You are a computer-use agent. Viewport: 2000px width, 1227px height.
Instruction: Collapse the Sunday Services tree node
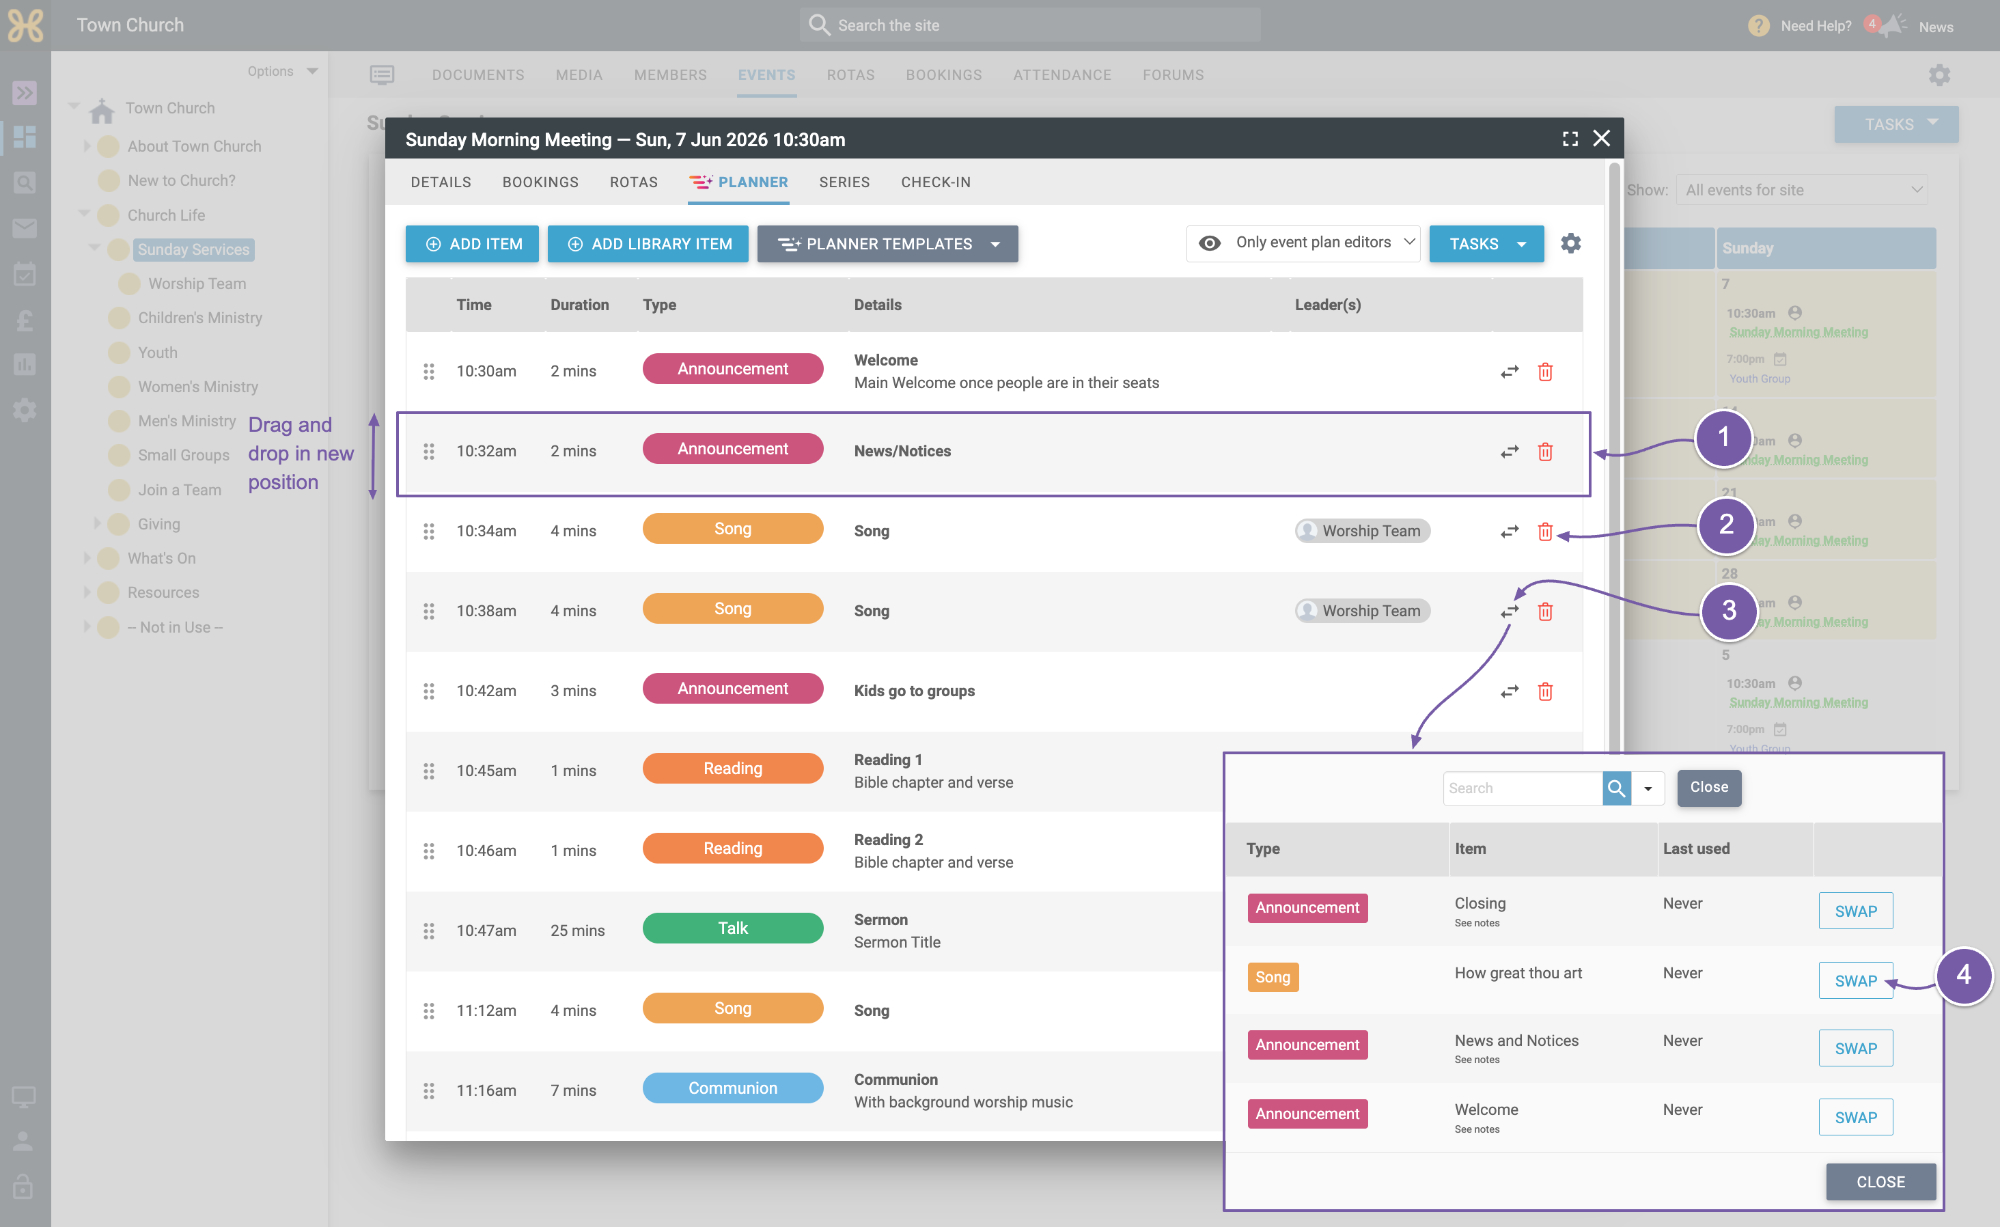pyautogui.click(x=94, y=248)
